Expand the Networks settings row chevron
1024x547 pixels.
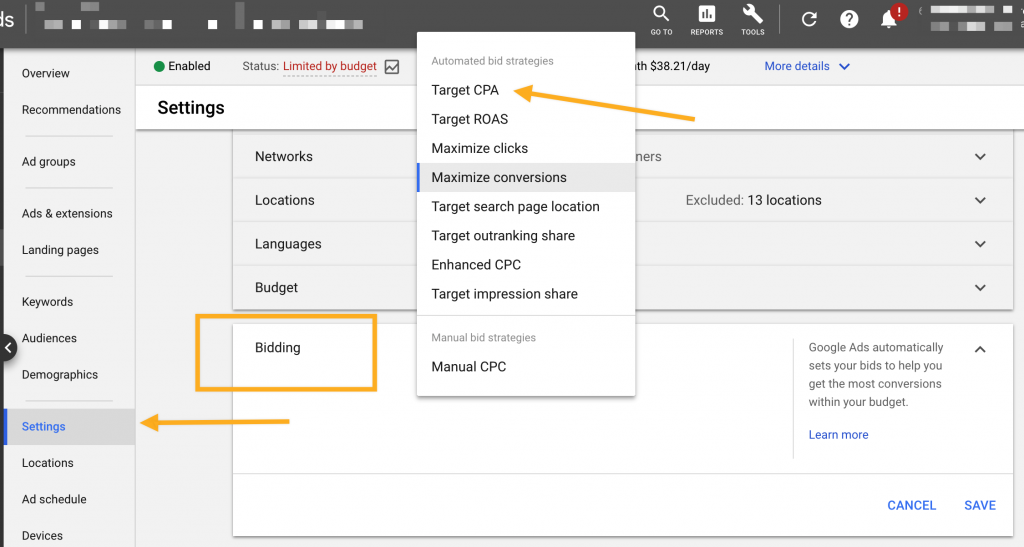pyautogui.click(x=980, y=157)
